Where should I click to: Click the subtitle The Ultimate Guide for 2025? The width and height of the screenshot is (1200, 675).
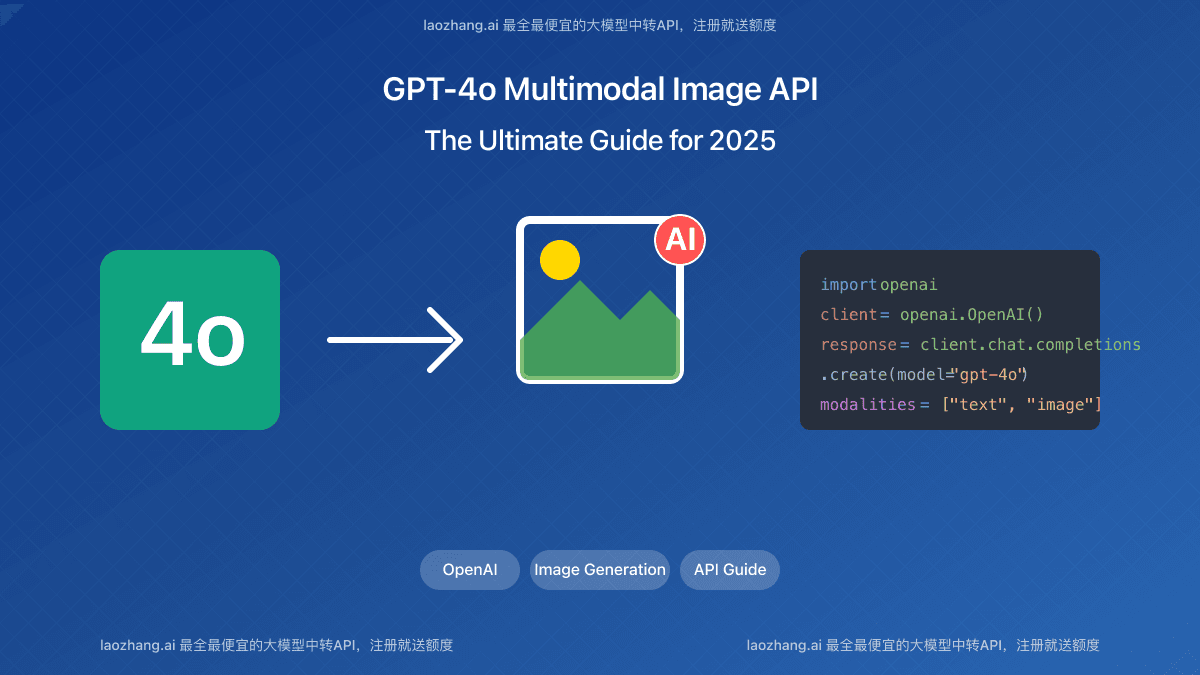click(x=600, y=140)
